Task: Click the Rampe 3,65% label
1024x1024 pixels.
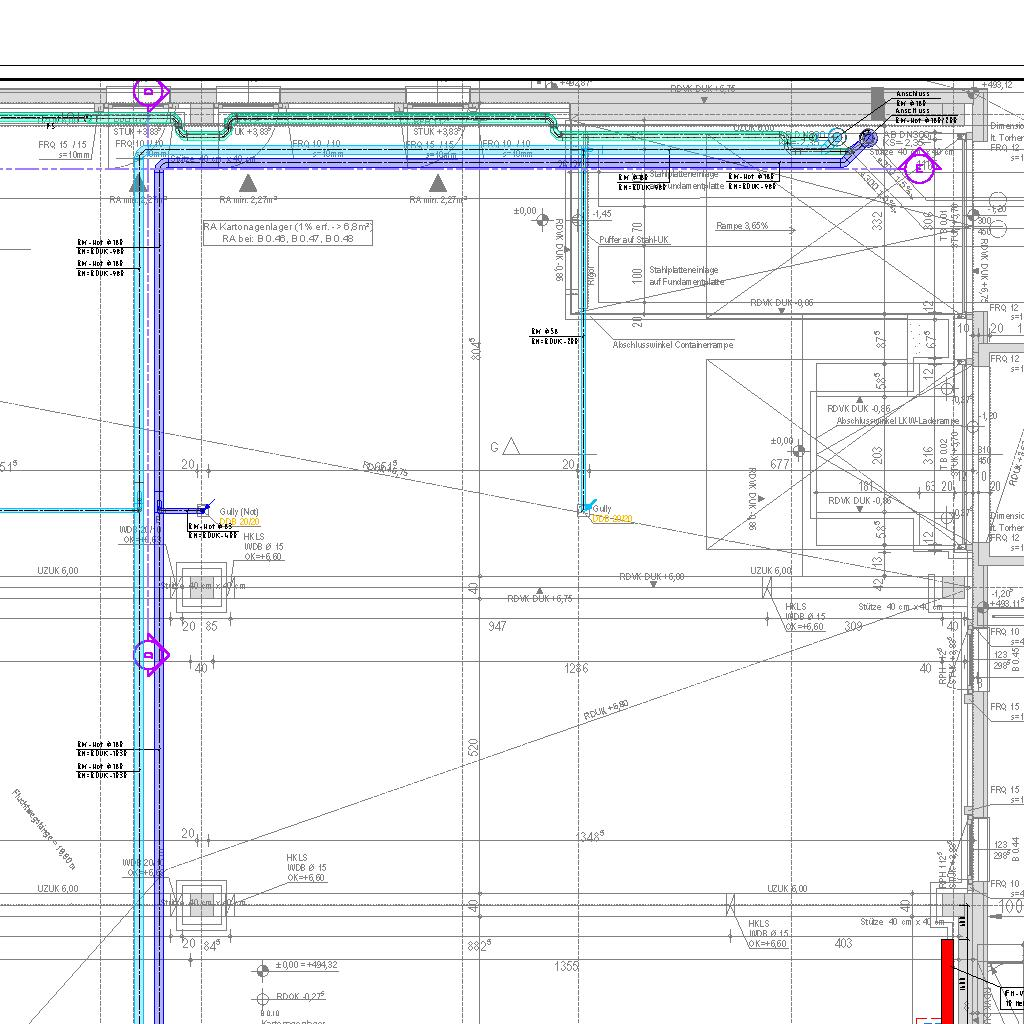Action: 742,226
